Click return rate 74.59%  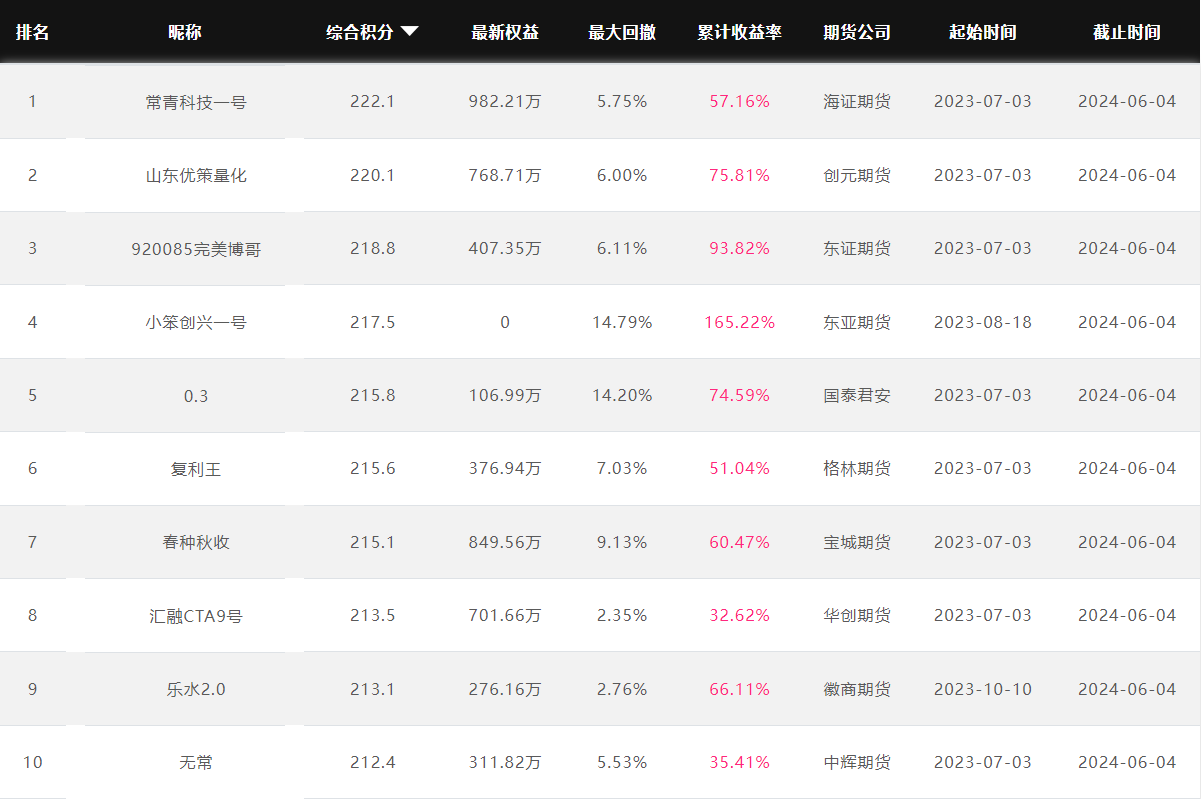click(x=740, y=395)
